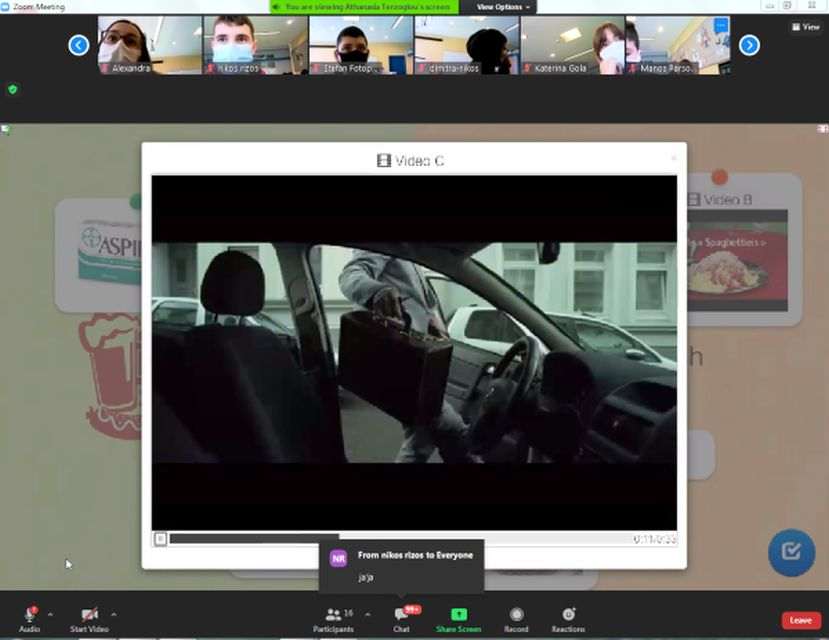829x640 pixels.
Task: Select Stefan Fotop video thumbnail
Action: coord(361,45)
